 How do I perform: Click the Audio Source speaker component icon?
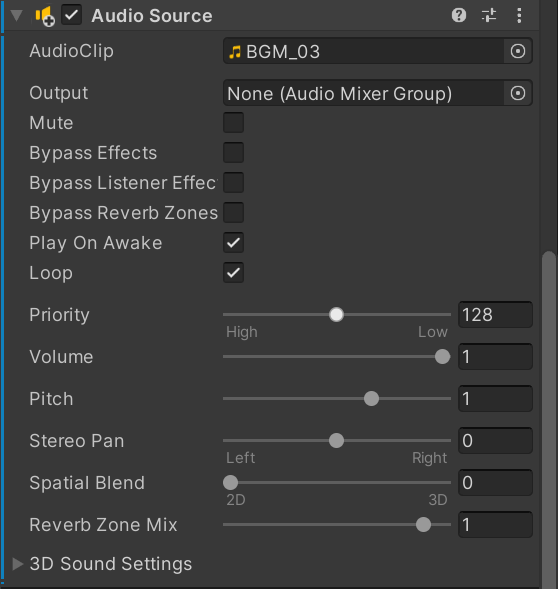pos(45,17)
